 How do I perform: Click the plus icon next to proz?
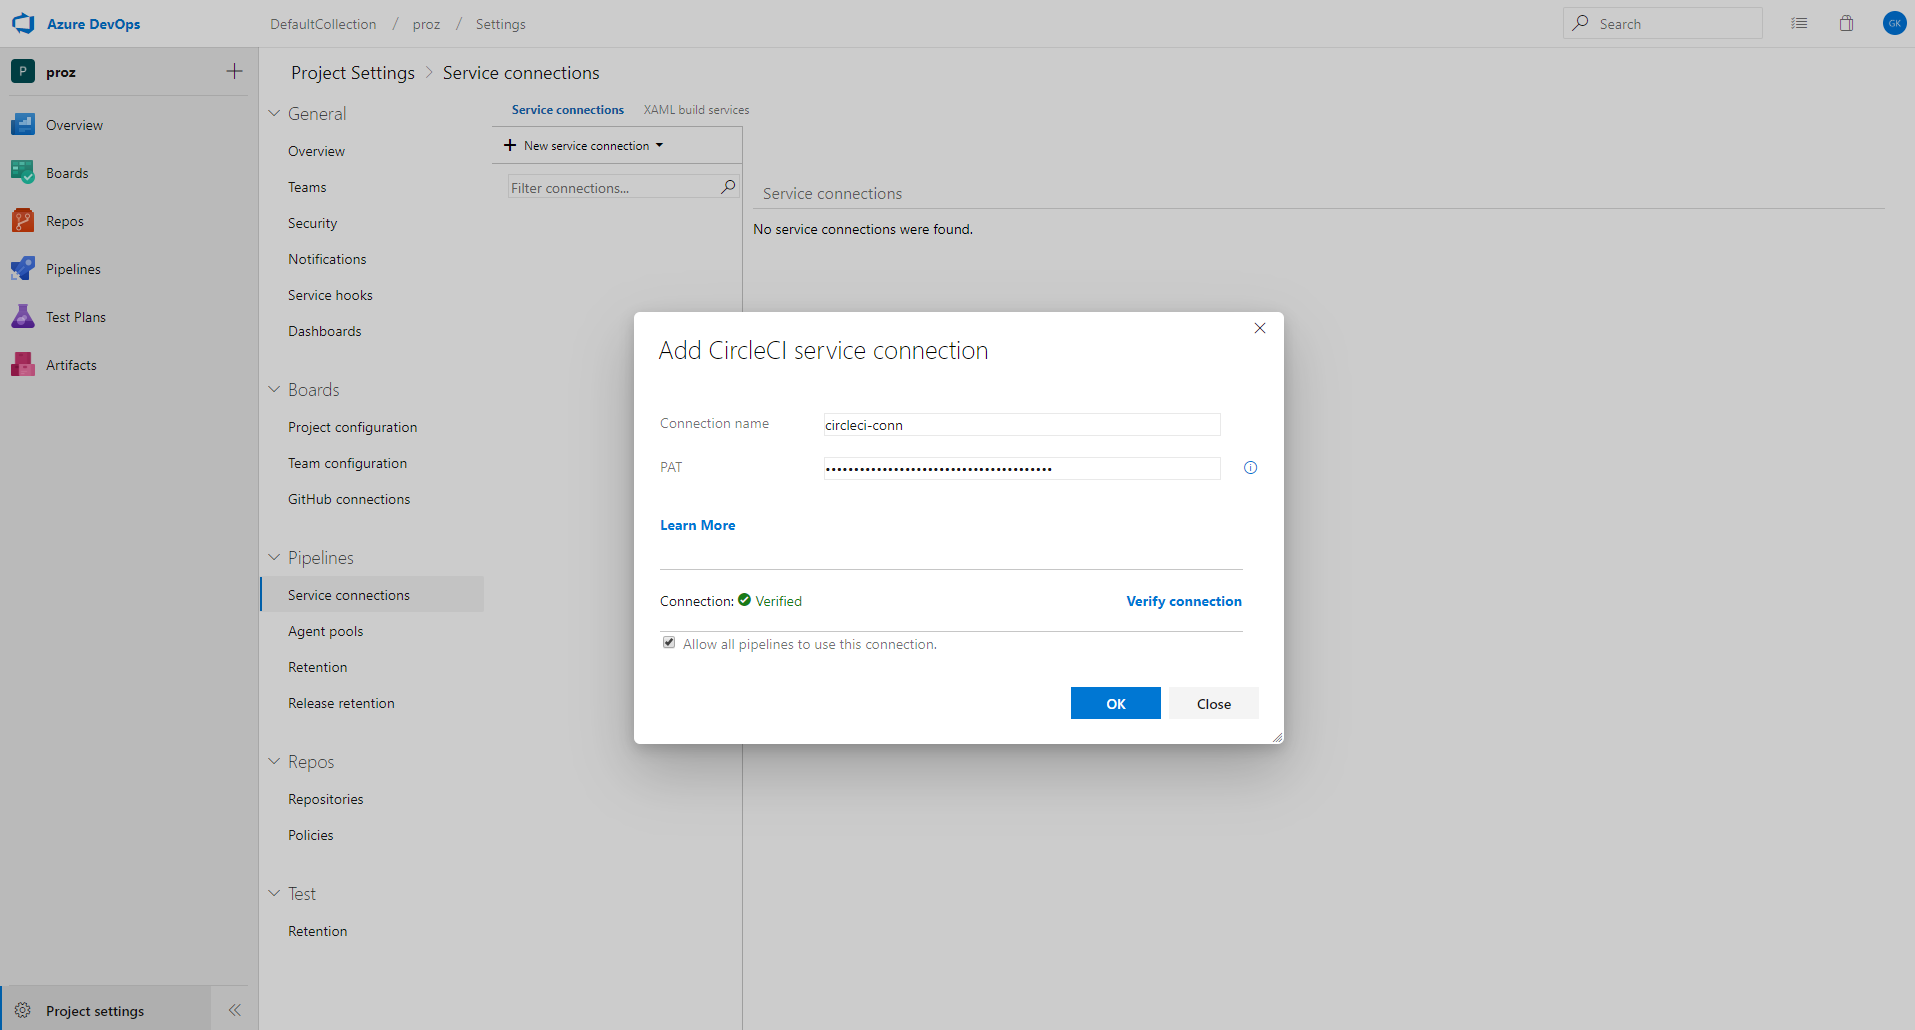tap(234, 71)
